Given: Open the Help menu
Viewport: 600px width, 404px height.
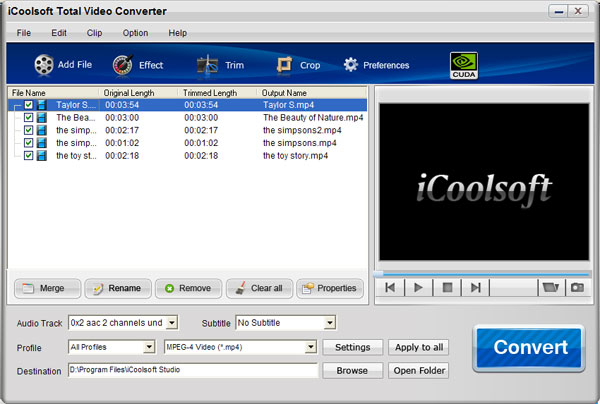Looking at the screenshot, I should (x=178, y=33).
